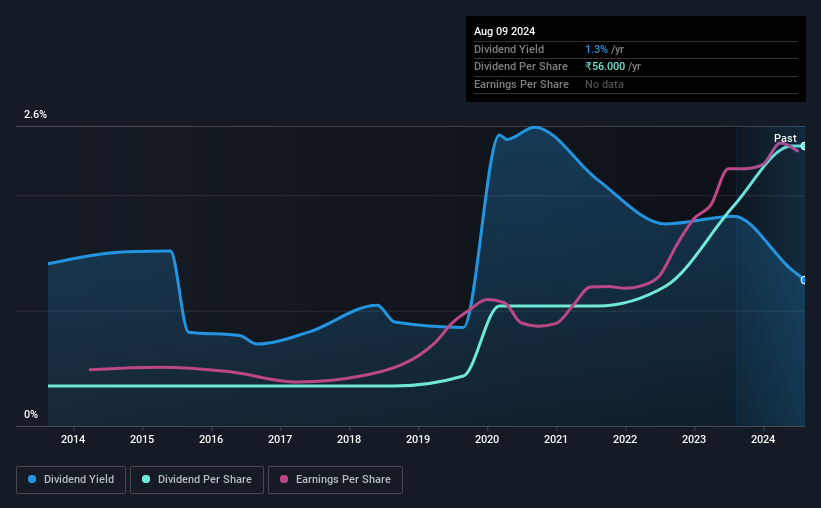This screenshot has height=508, width=821.
Task: Select the 2022 label on the x-axis
Action: coord(625,439)
